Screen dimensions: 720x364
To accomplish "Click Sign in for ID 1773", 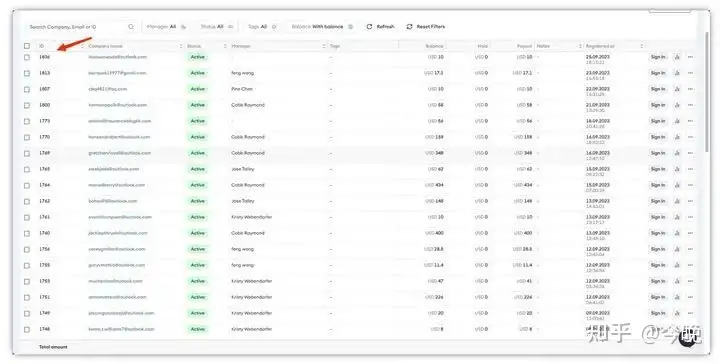I will pyautogui.click(x=658, y=121).
